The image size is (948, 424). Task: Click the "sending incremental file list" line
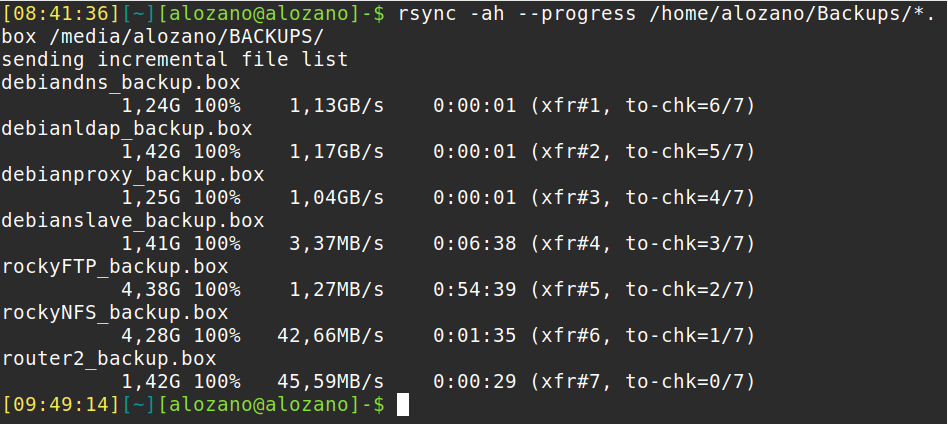point(175,59)
